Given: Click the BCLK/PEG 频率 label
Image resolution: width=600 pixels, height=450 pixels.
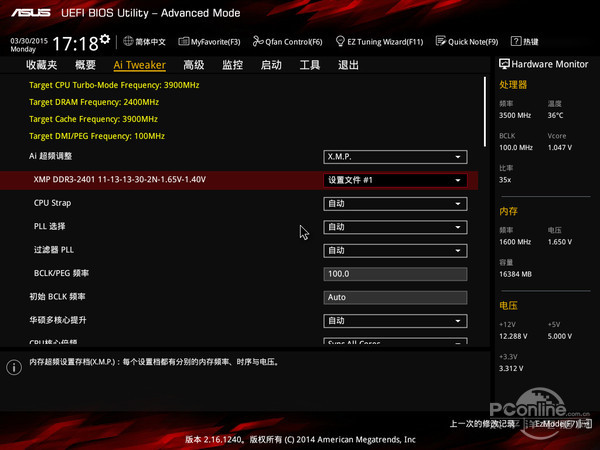Looking at the screenshot, I should click(61, 273).
